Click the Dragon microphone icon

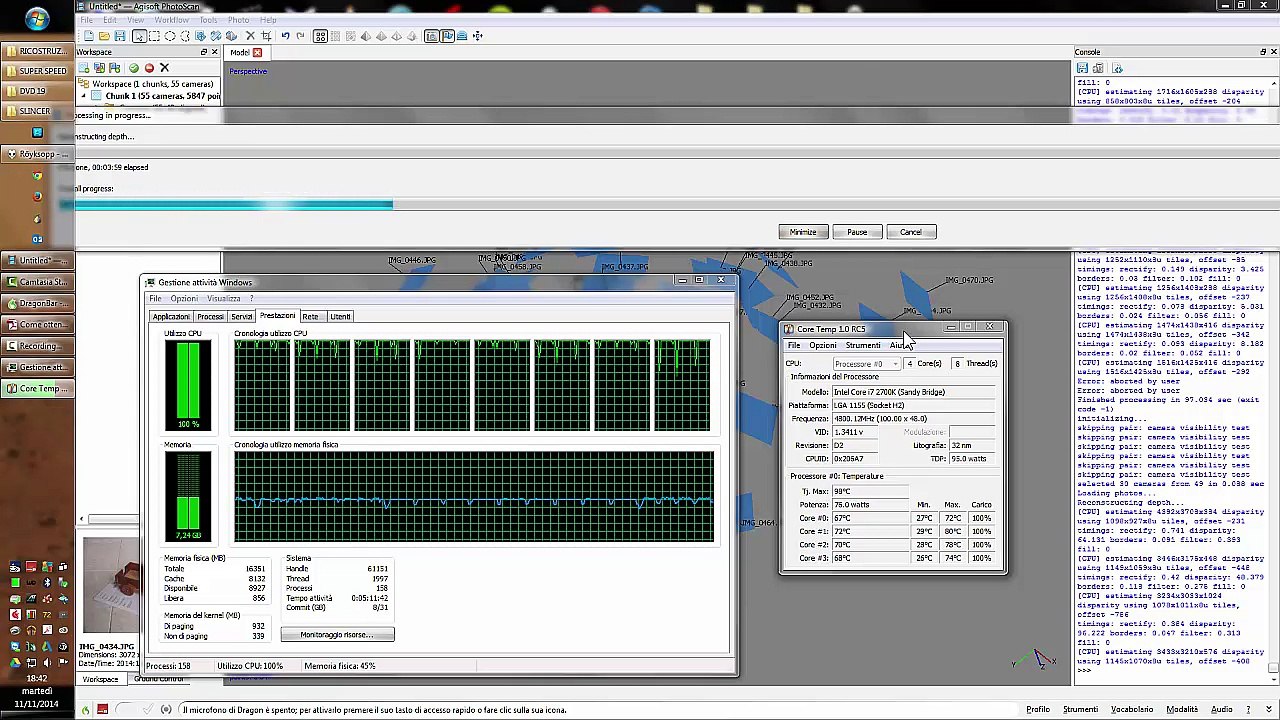point(102,710)
